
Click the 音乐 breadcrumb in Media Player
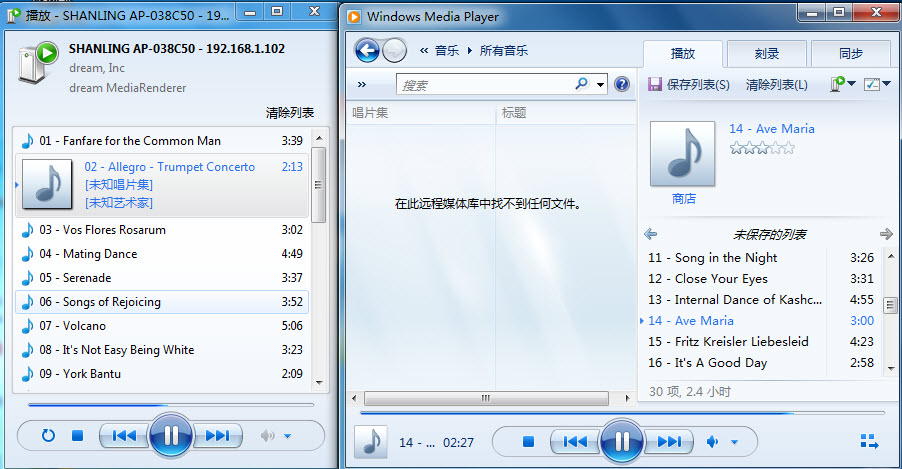(x=447, y=51)
